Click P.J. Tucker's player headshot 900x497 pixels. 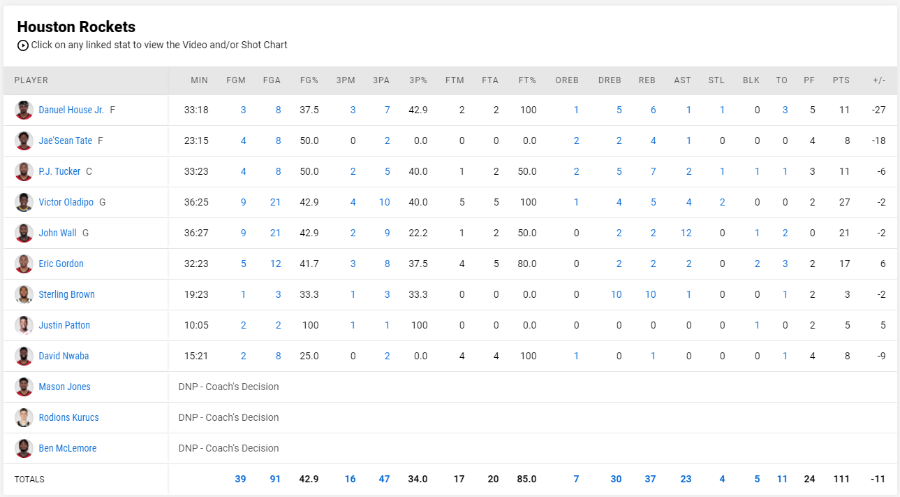tap(24, 172)
